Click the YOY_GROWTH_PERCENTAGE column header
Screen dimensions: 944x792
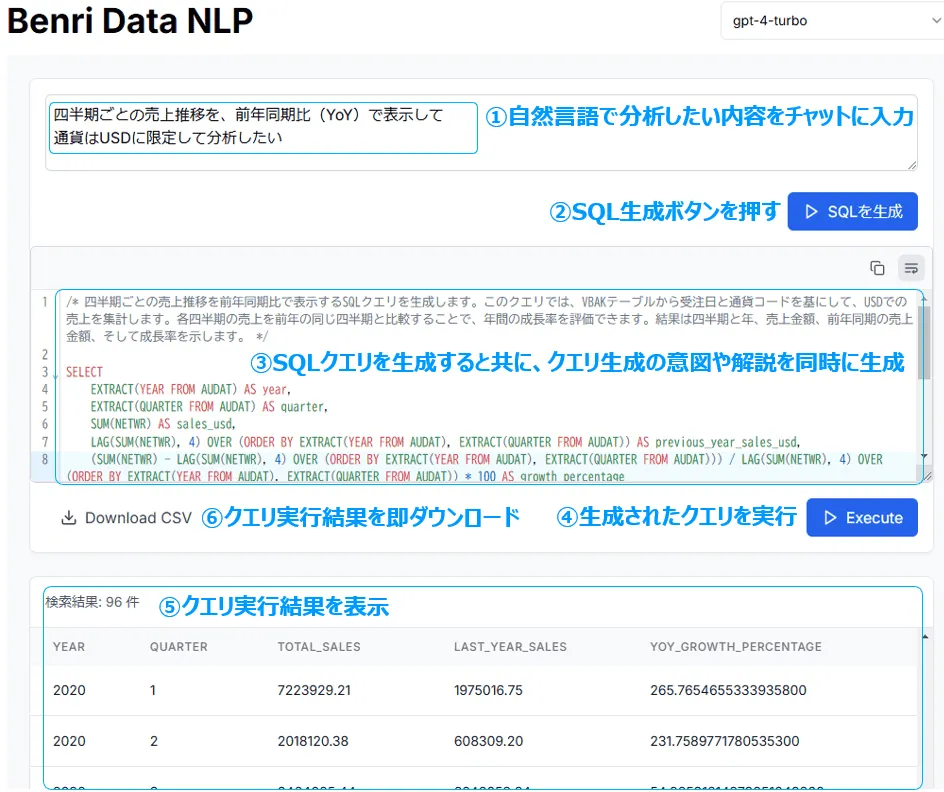(736, 647)
